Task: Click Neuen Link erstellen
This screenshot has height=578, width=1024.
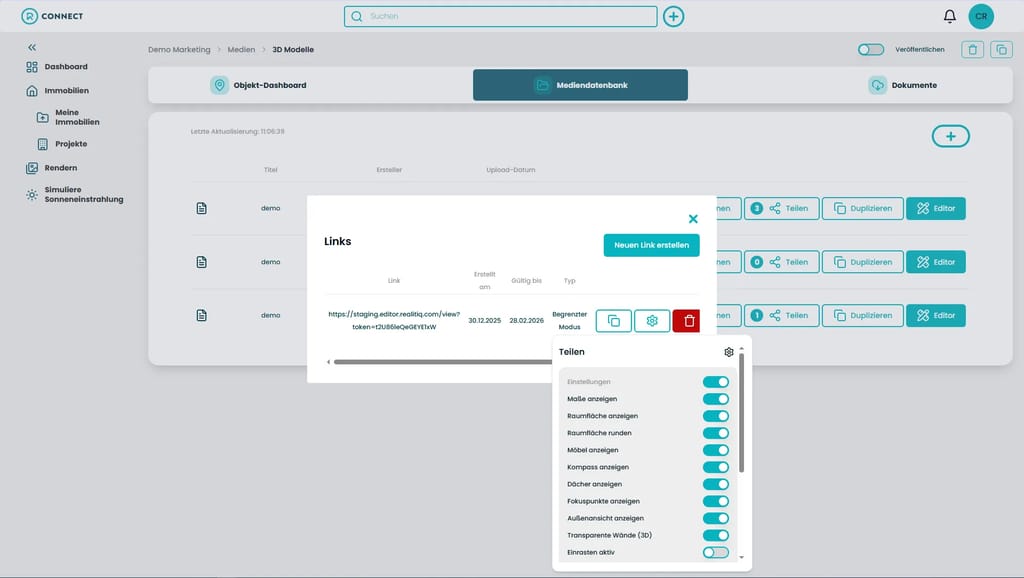Action: tap(651, 245)
